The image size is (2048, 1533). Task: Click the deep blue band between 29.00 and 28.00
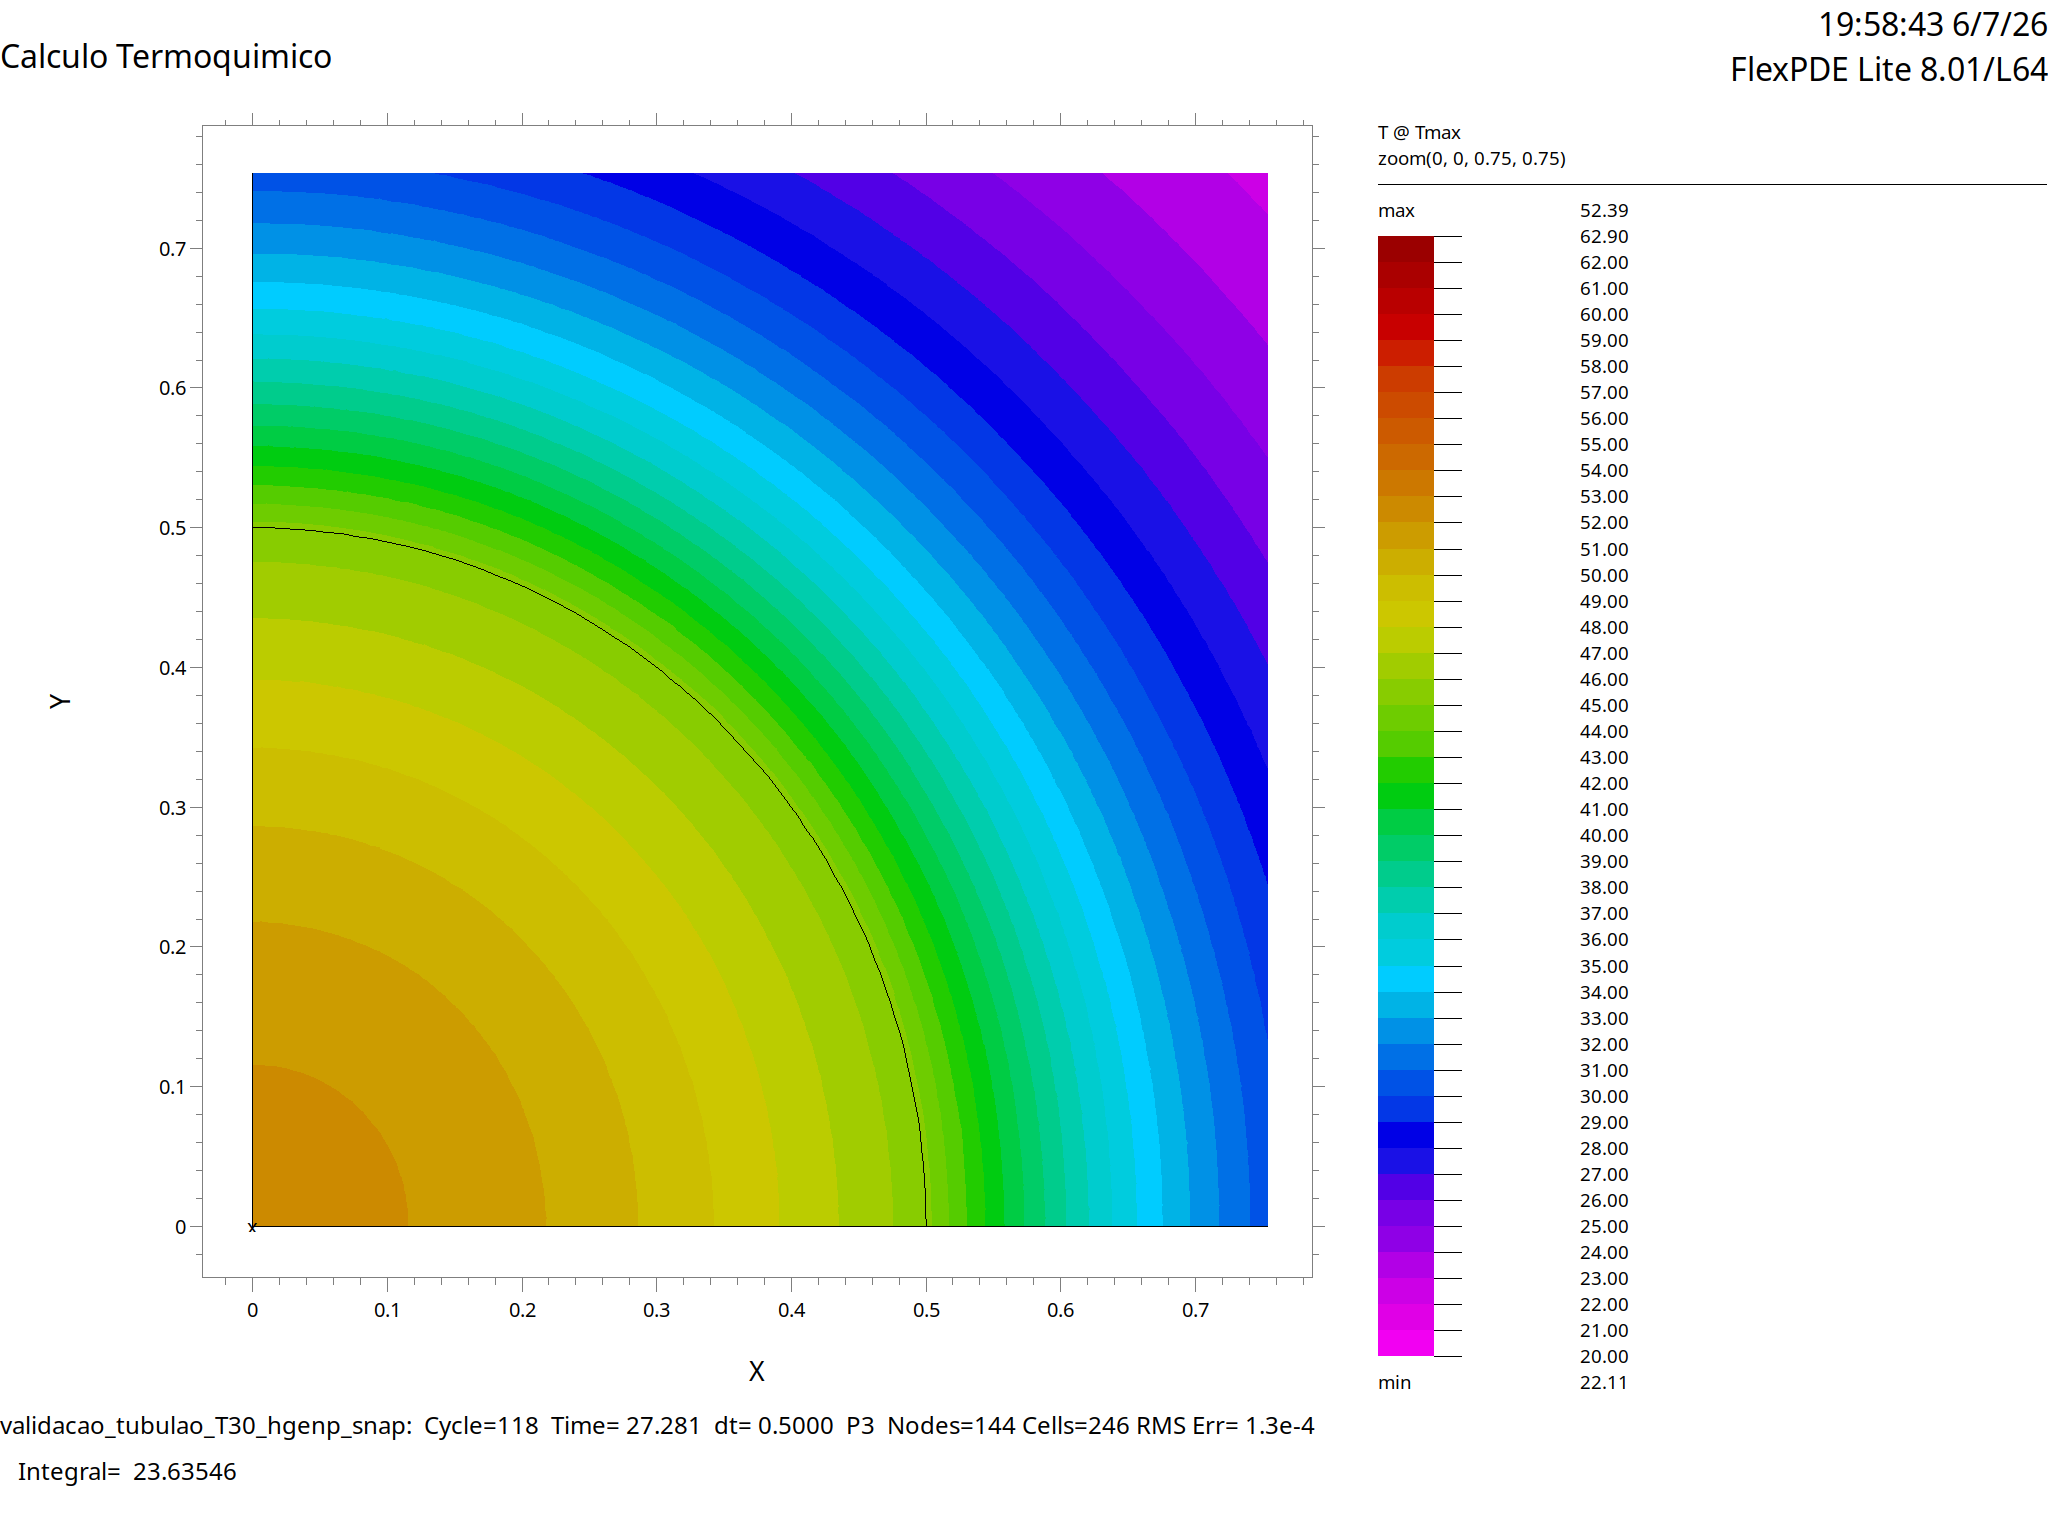1406,1135
